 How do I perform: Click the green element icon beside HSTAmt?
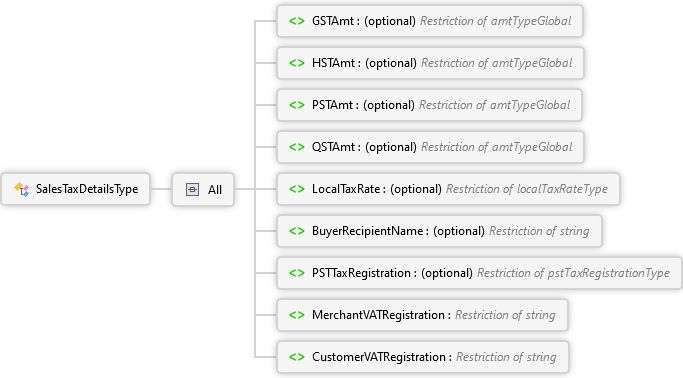[297, 63]
